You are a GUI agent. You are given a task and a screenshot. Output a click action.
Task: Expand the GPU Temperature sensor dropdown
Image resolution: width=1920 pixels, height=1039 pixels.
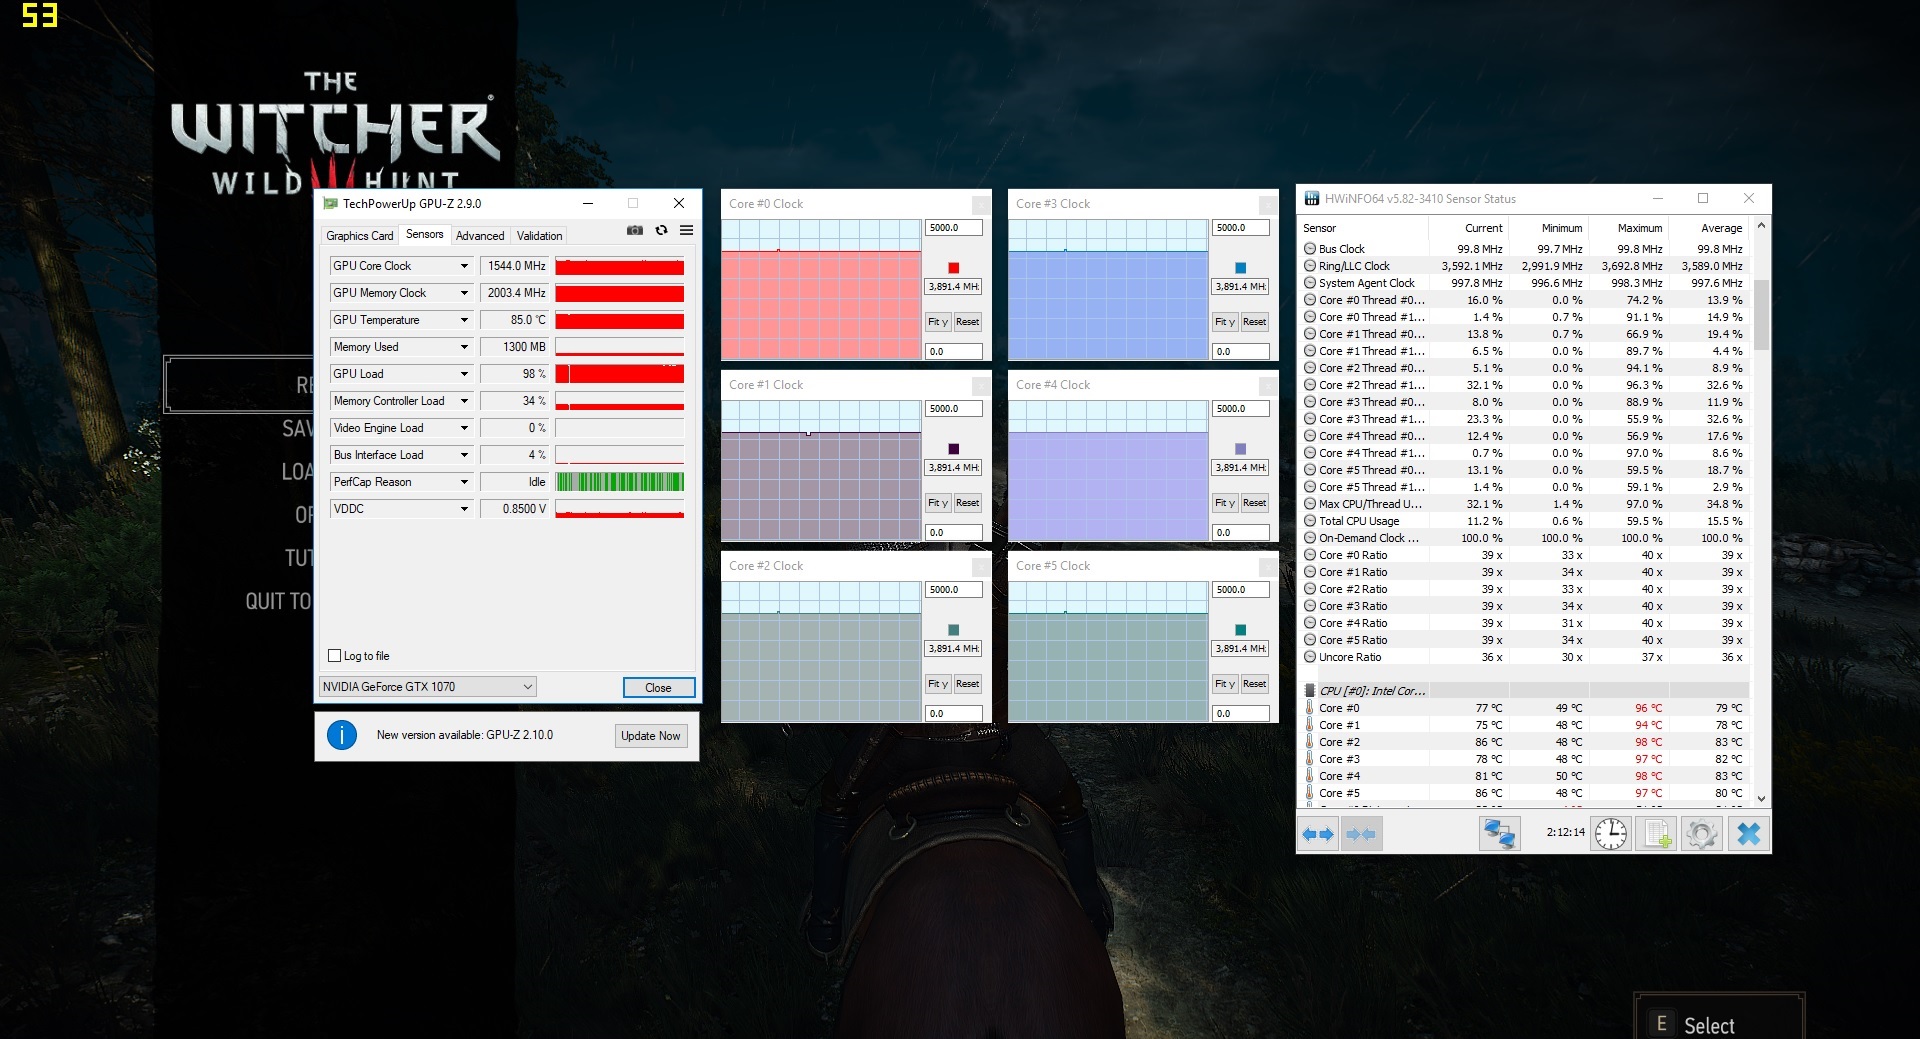tap(464, 320)
